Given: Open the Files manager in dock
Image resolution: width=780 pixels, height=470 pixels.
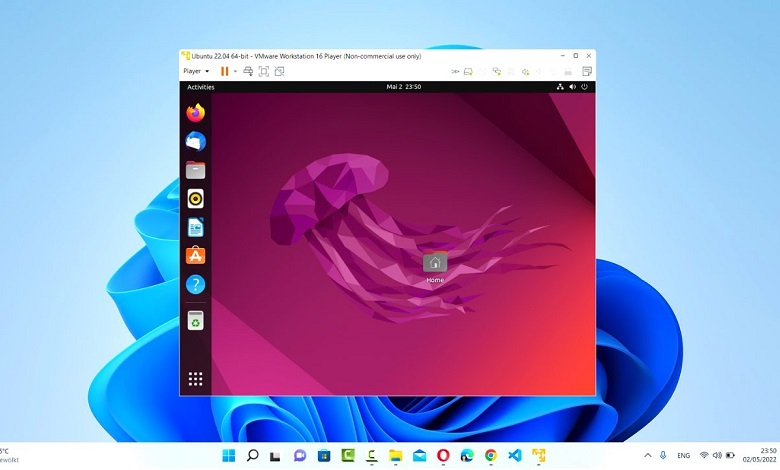Looking at the screenshot, I should click(195, 170).
